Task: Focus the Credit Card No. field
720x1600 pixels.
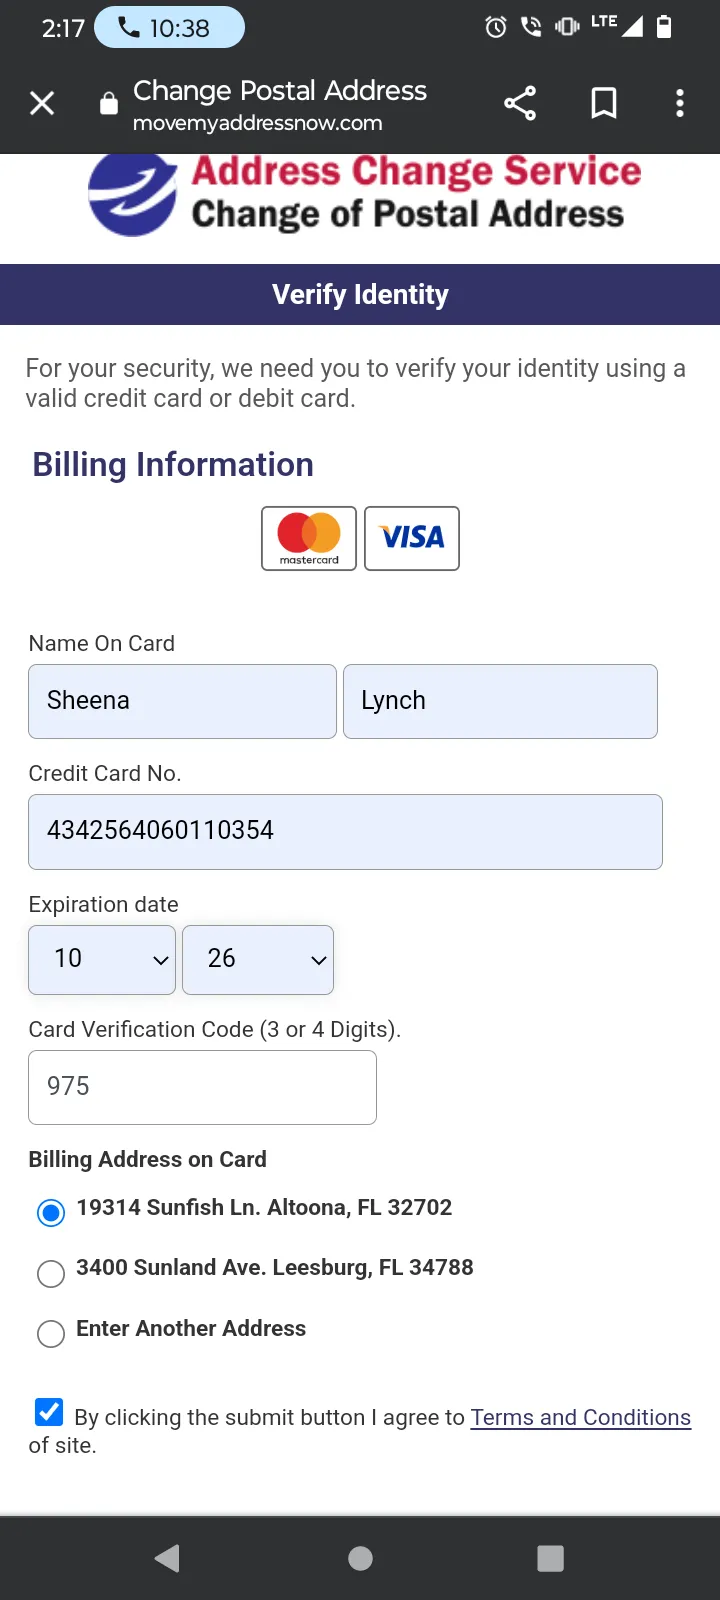Action: [345, 832]
